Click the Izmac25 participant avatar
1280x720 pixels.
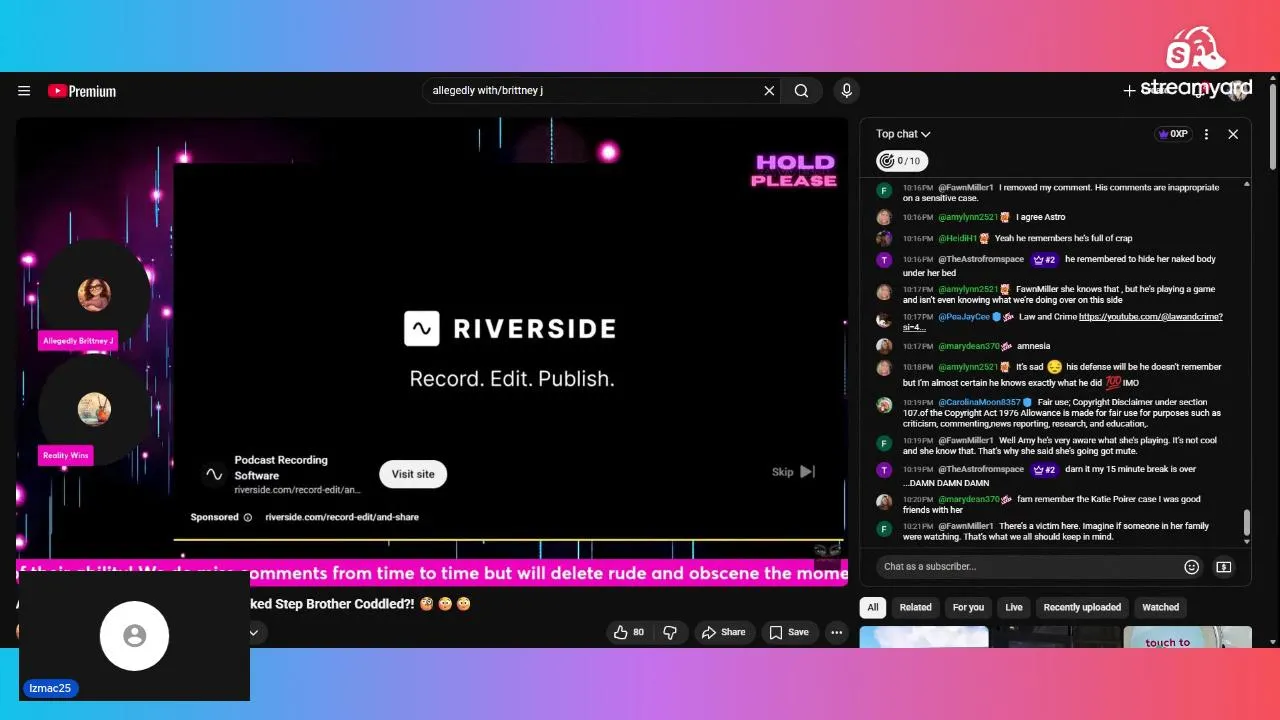click(x=134, y=636)
